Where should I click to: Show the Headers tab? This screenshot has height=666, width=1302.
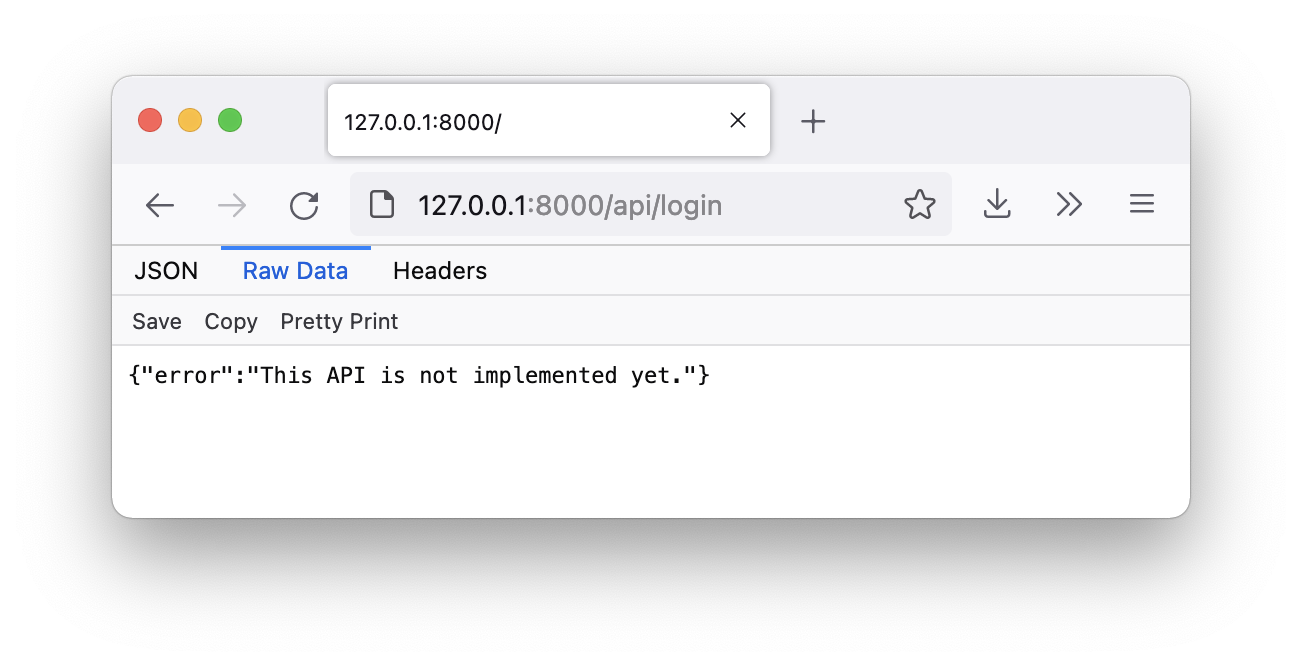click(x=440, y=271)
